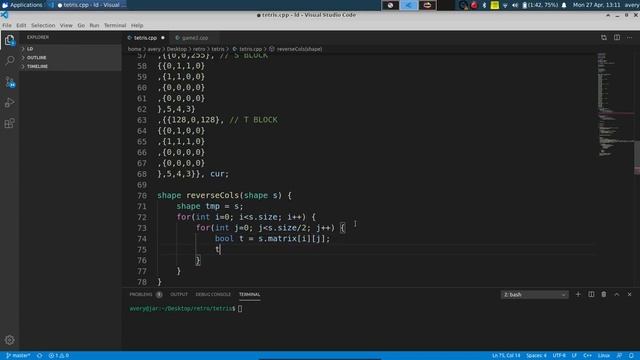Click the date and time 'Mon 27 Apr, 13:11'

click(597, 5)
